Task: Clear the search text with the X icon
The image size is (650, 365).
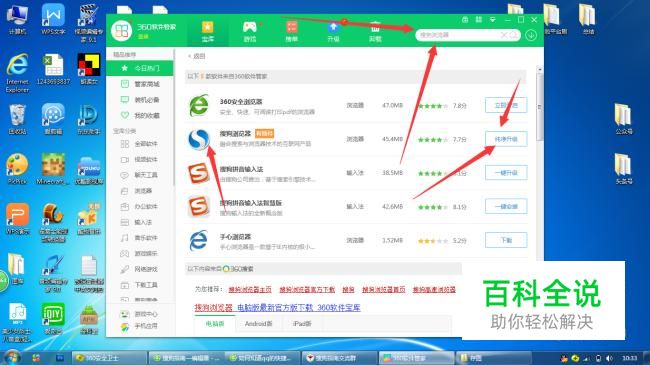Action: (x=504, y=35)
